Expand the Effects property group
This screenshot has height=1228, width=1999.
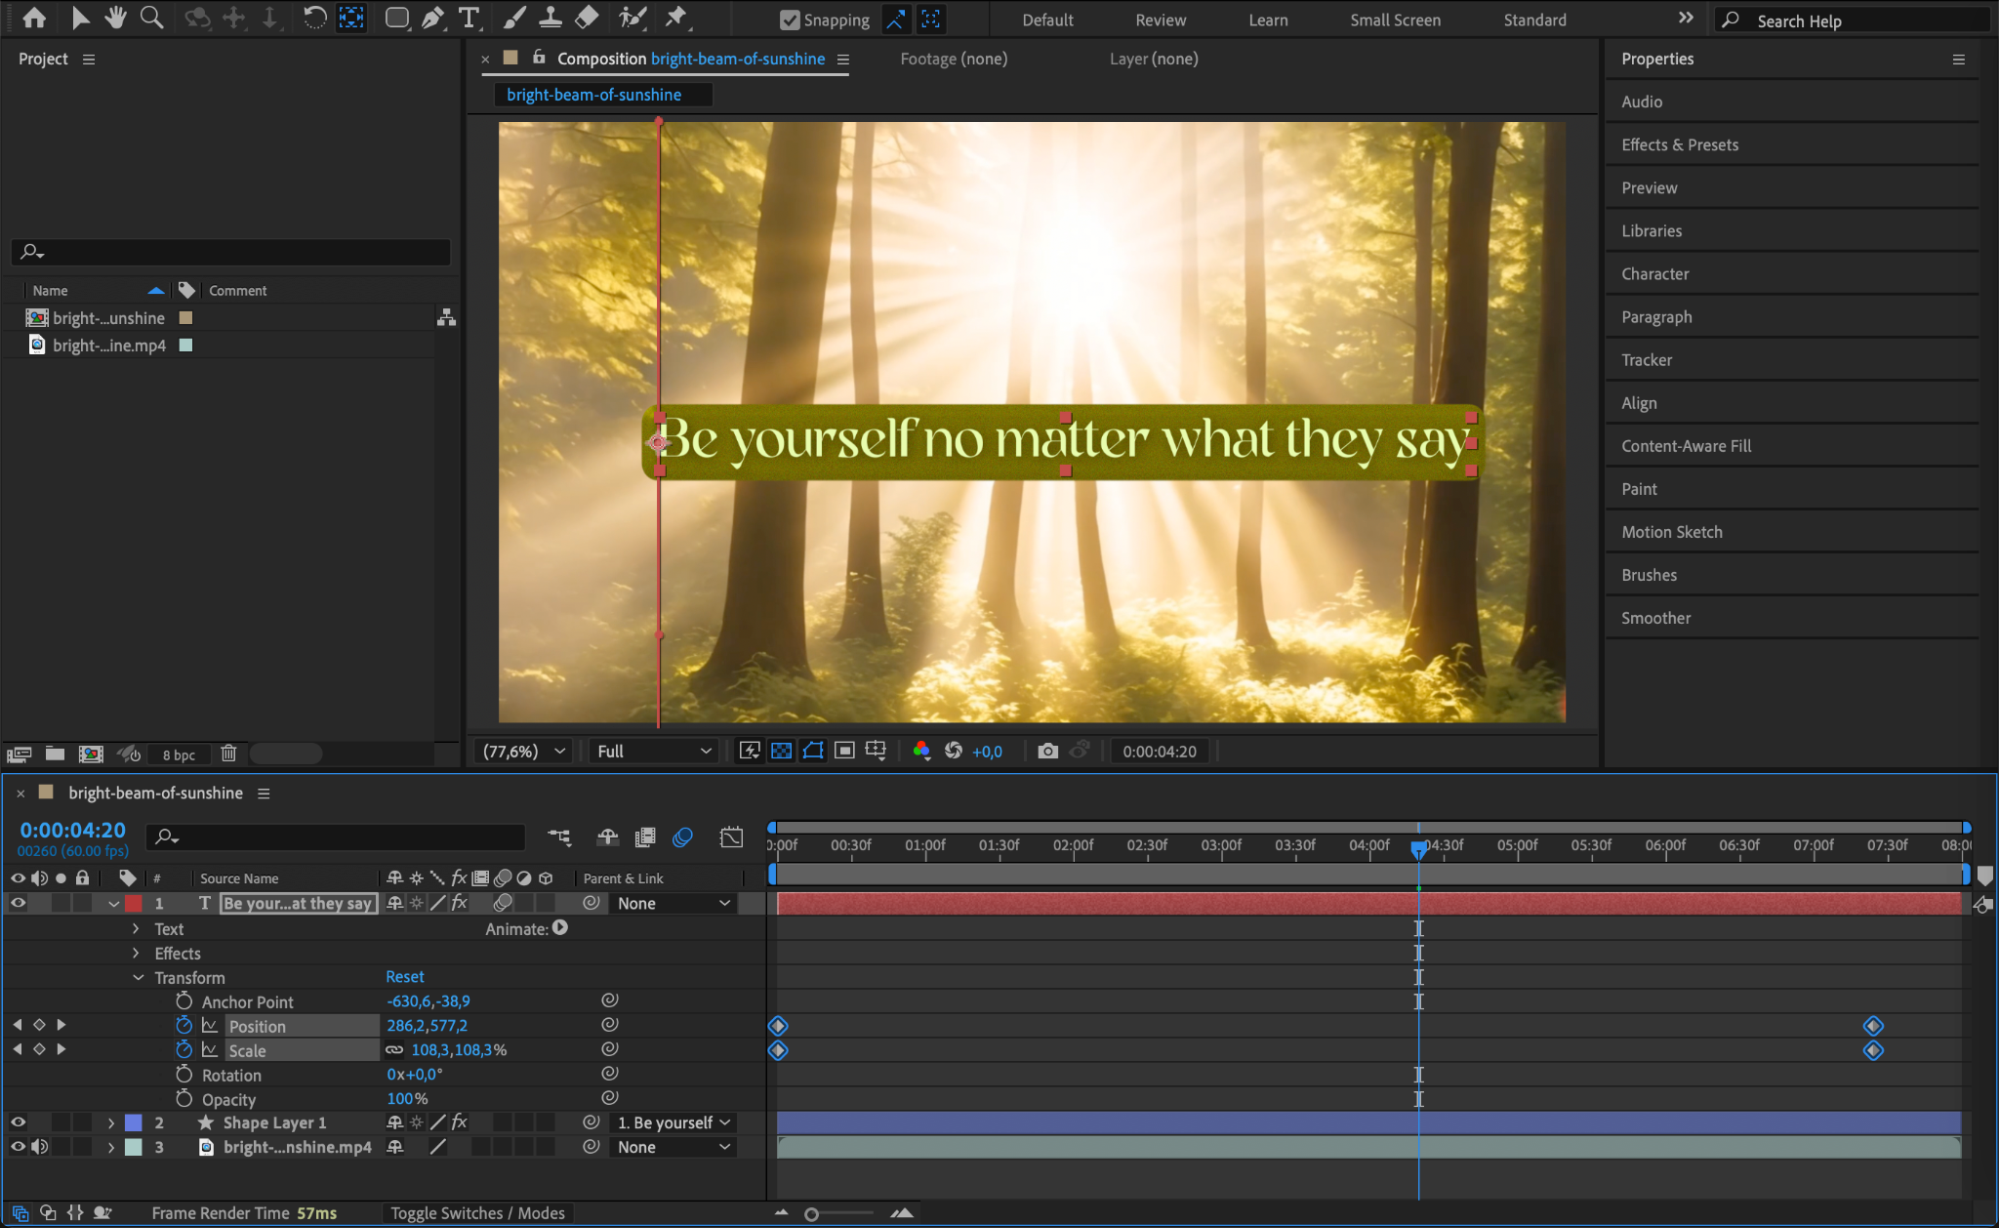[136, 953]
